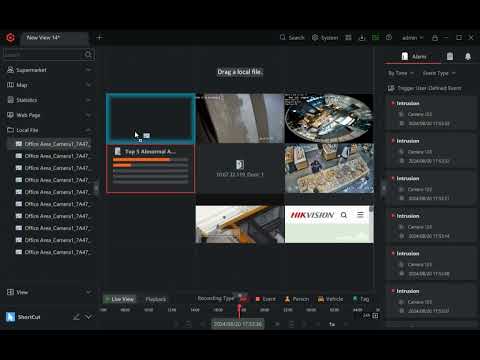Image resolution: width=480 pixels, height=360 pixels.
Task: Toggle the red recording type left of Event
Action: pyautogui.click(x=243, y=299)
